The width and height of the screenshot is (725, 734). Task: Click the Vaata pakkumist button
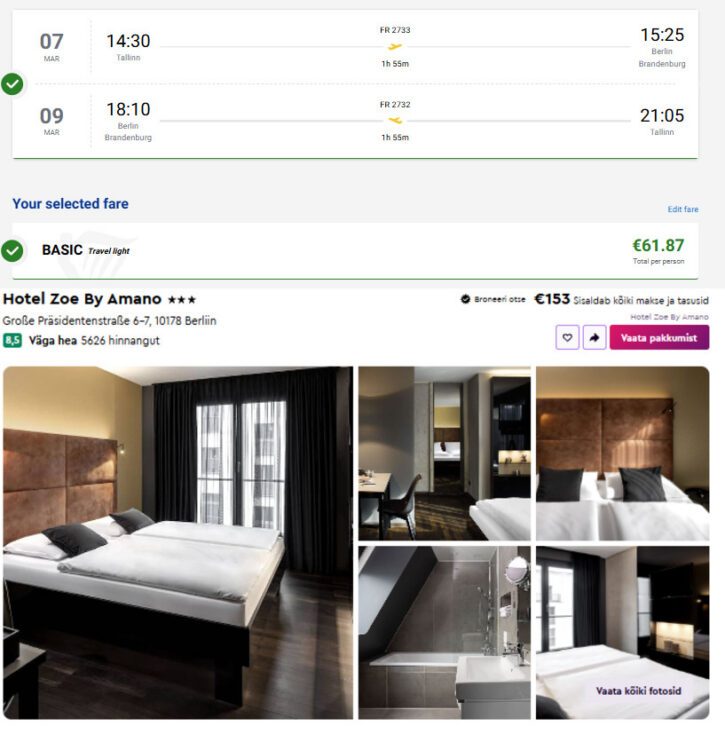click(x=659, y=338)
